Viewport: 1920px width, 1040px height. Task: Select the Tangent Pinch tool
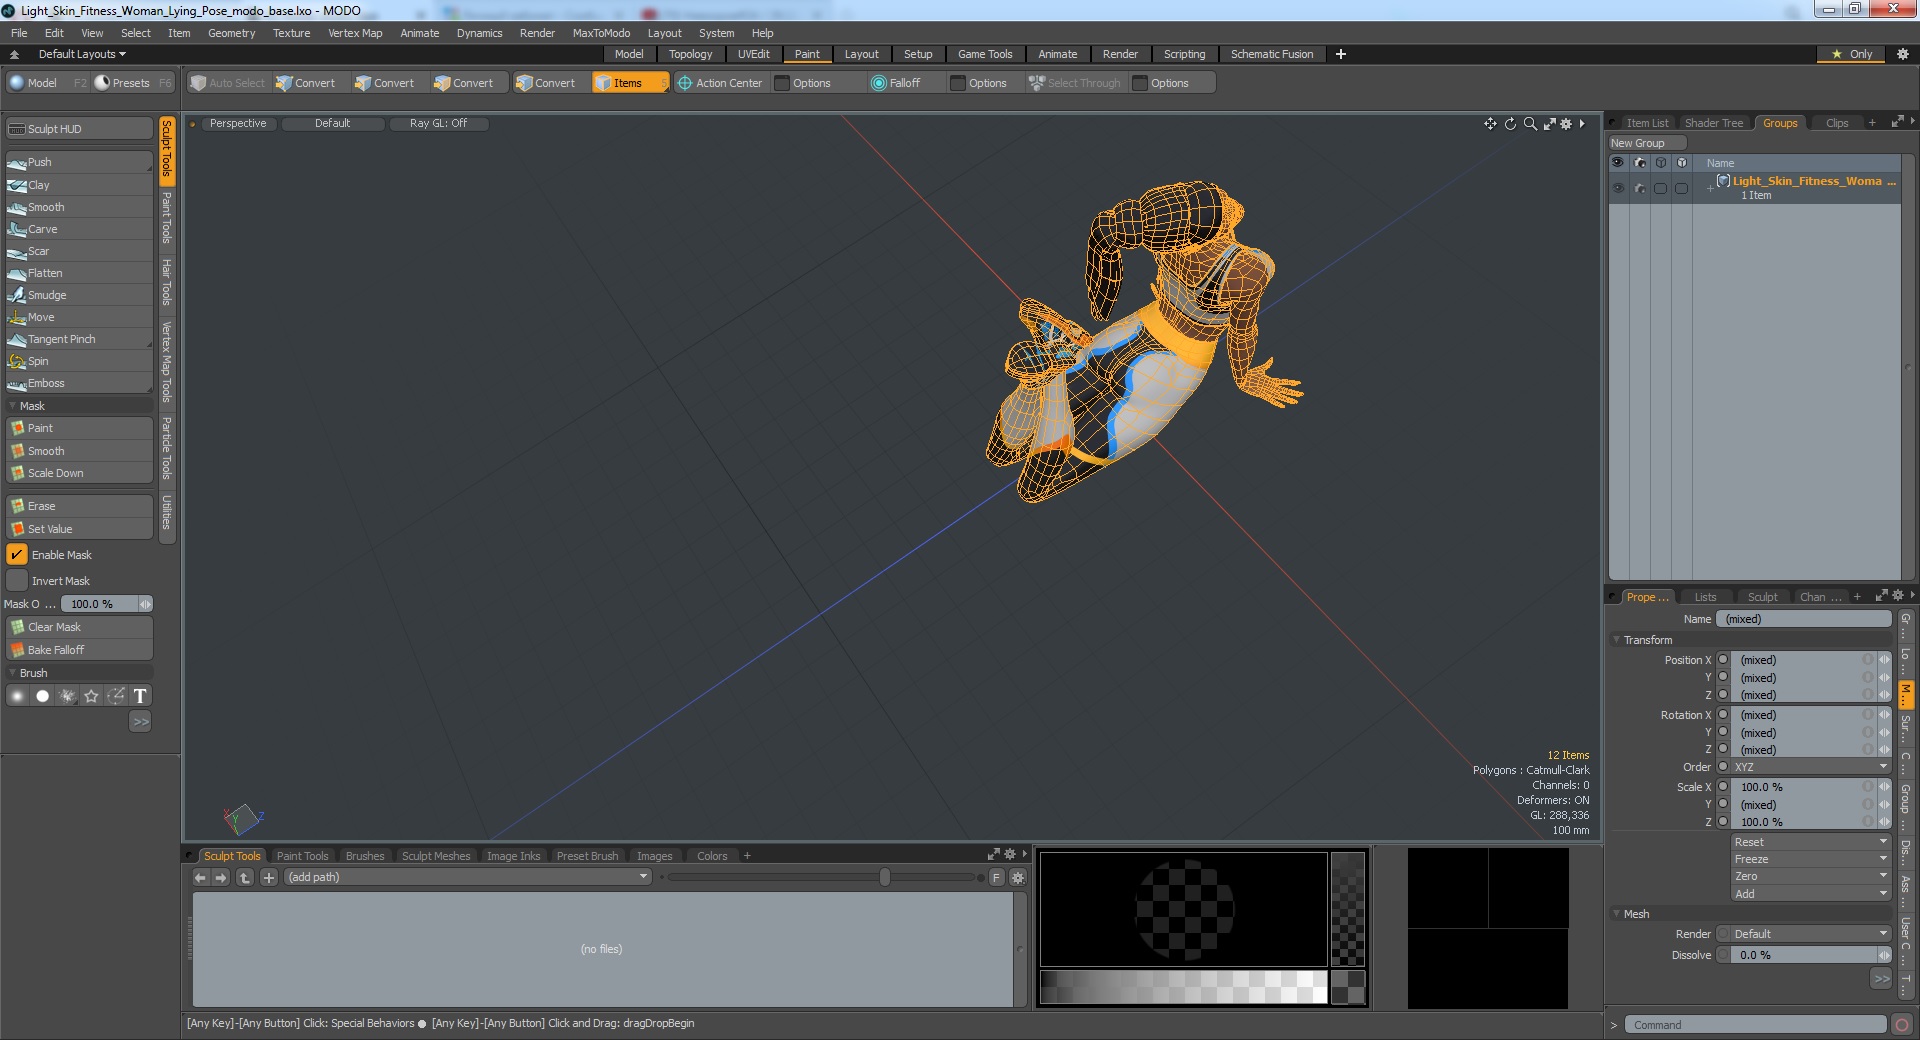tap(78, 339)
